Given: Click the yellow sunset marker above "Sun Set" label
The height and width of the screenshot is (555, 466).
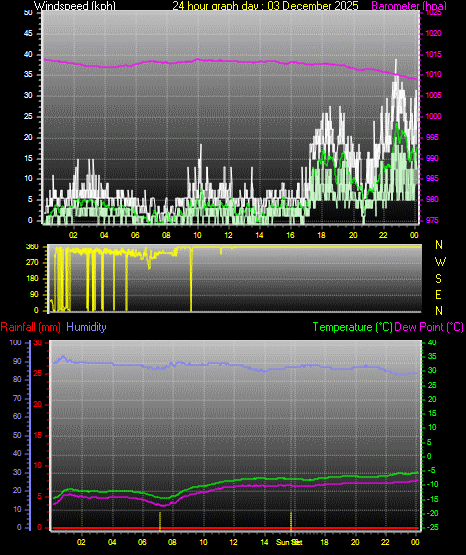Looking at the screenshot, I should (291, 521).
